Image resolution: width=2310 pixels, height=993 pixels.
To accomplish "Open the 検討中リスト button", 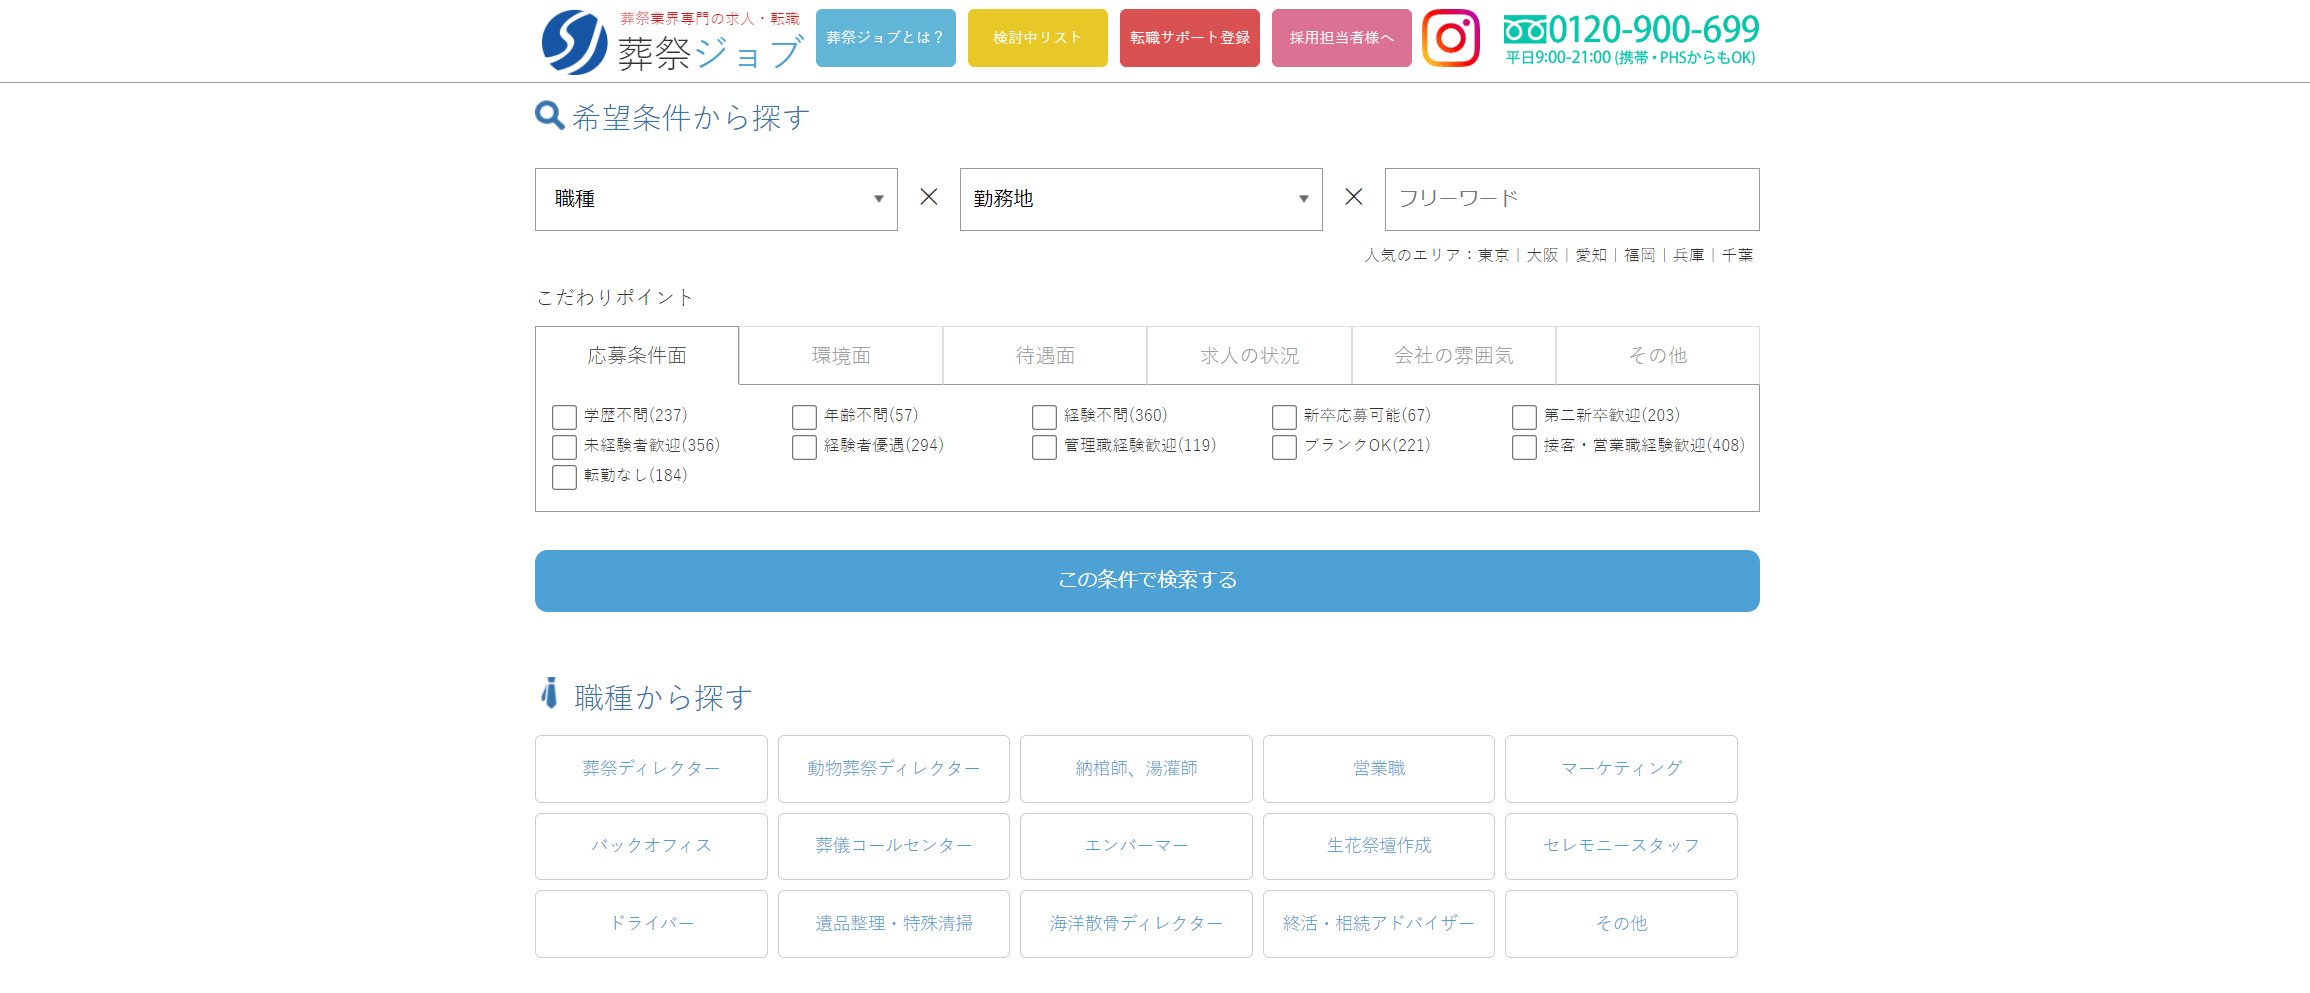I will point(1037,38).
